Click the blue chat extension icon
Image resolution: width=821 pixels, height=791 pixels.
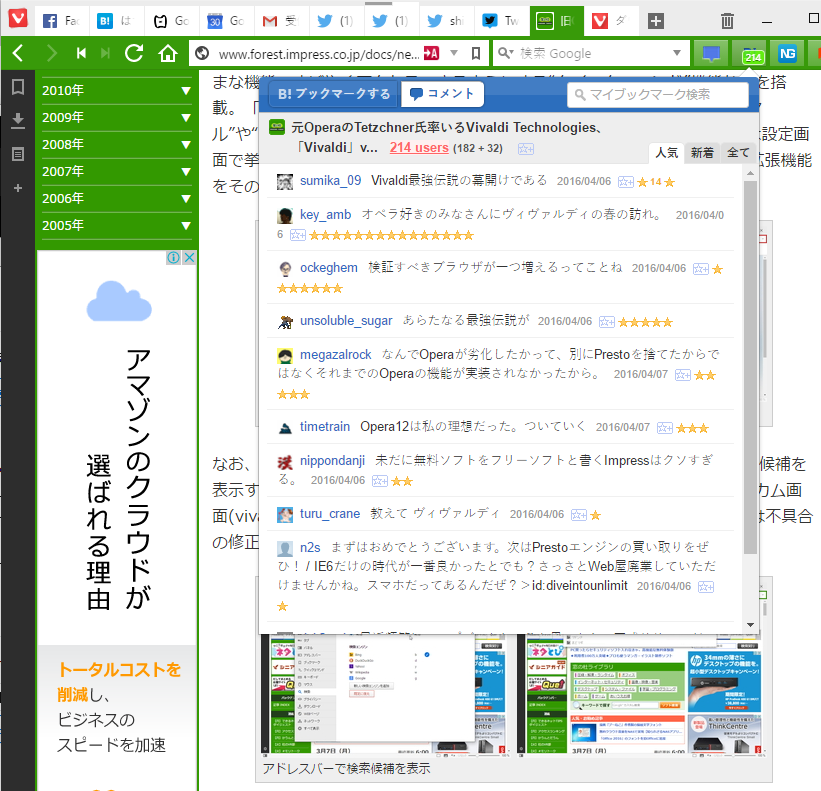click(711, 53)
